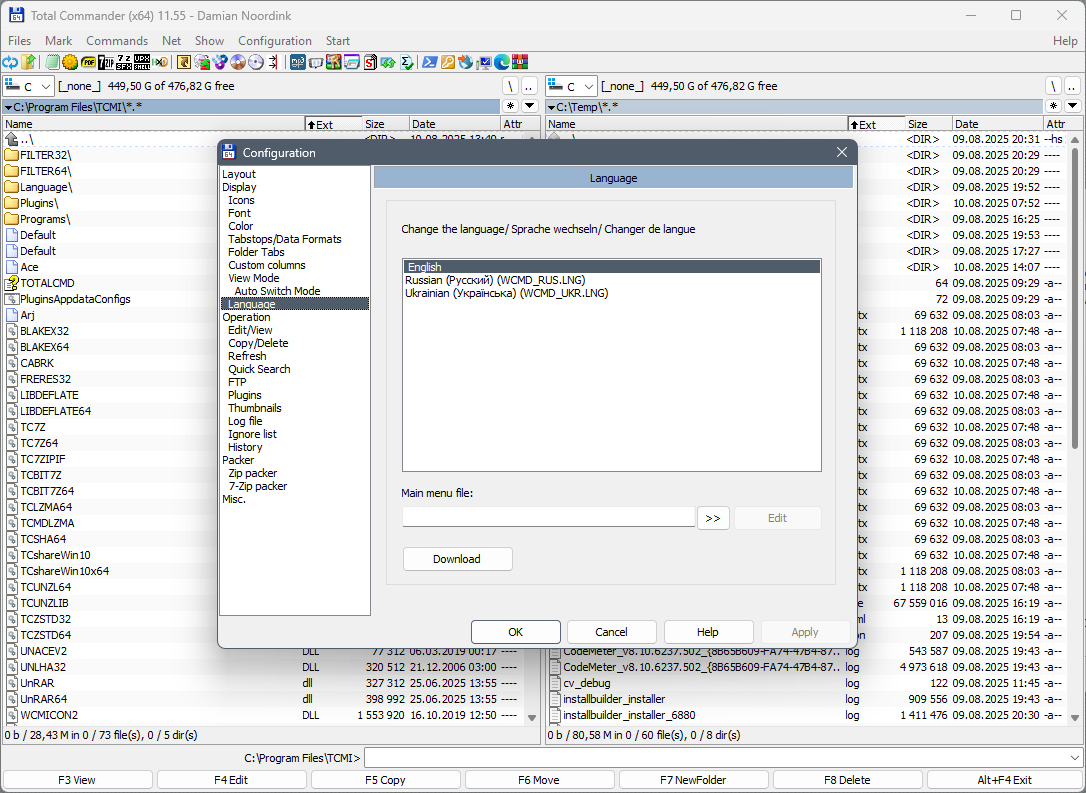Open left panel directory history arrow
The height and width of the screenshot is (793, 1086).
click(x=530, y=106)
